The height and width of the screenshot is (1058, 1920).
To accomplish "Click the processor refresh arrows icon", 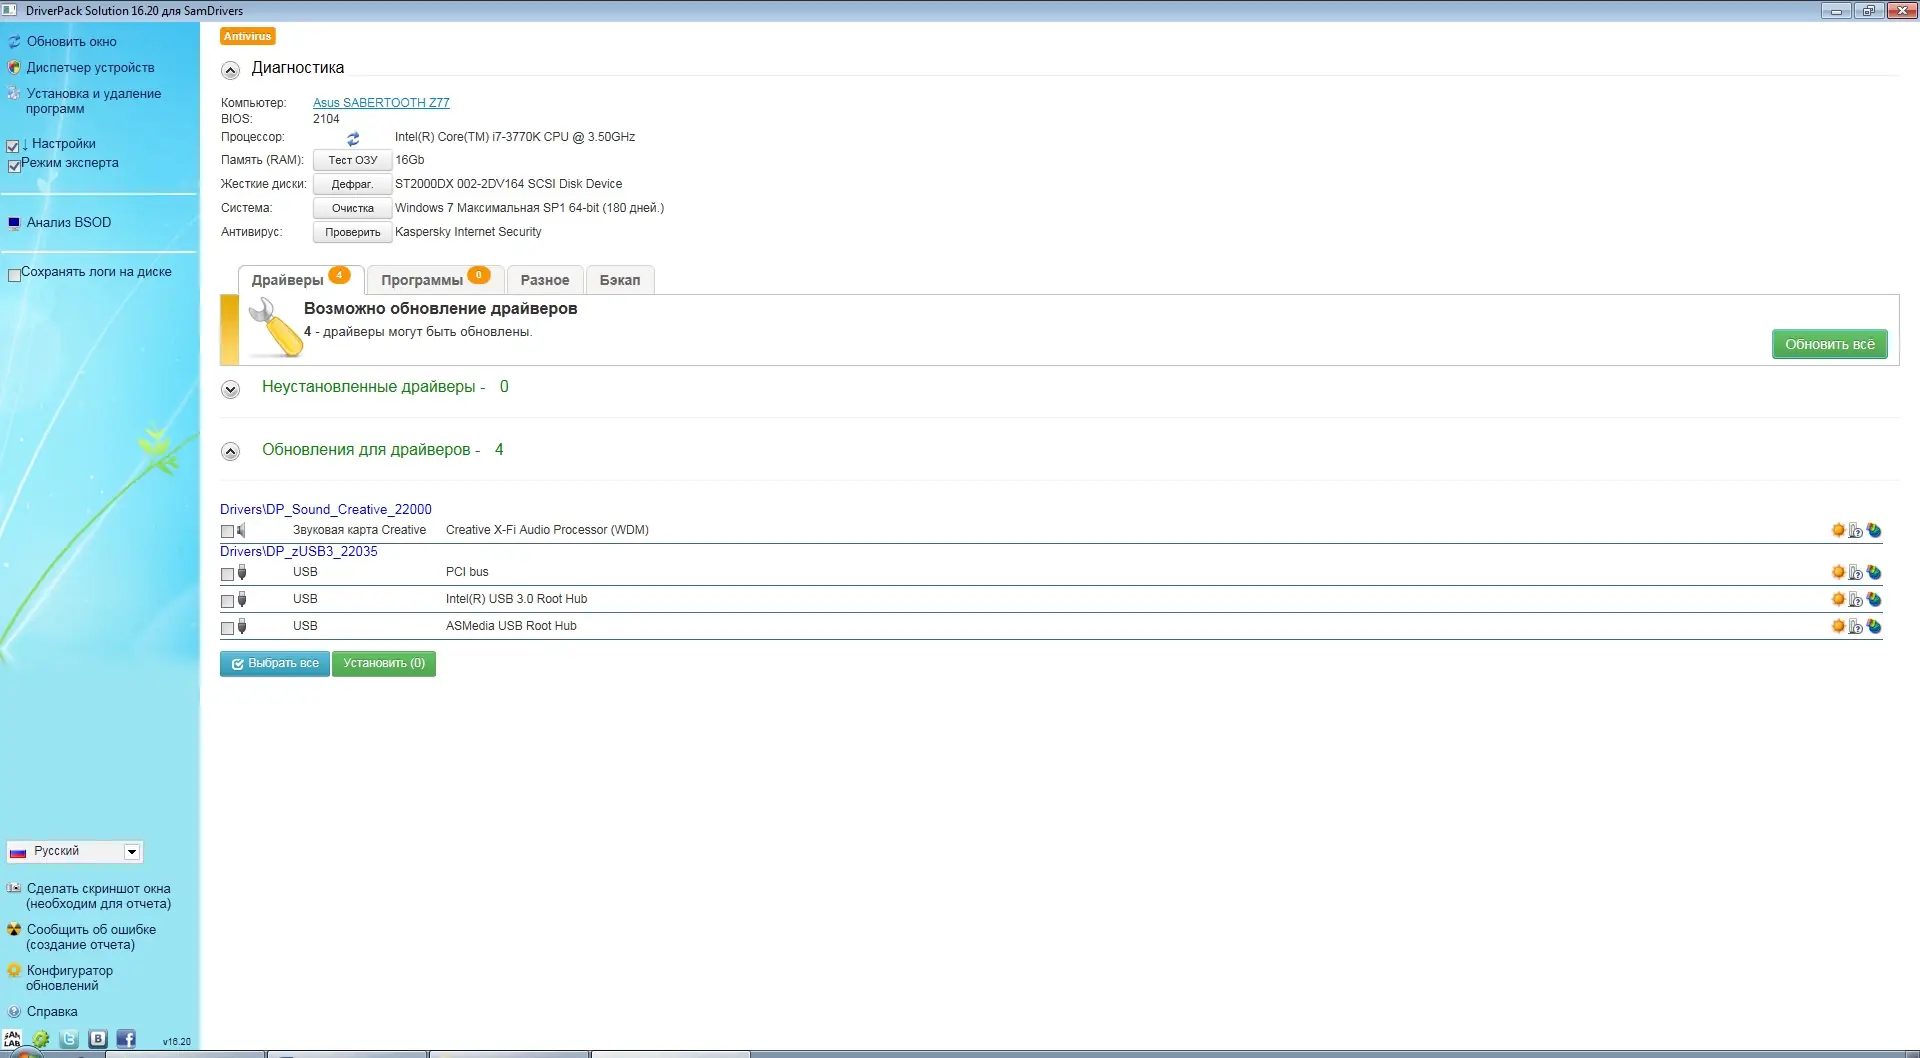I will tap(353, 138).
